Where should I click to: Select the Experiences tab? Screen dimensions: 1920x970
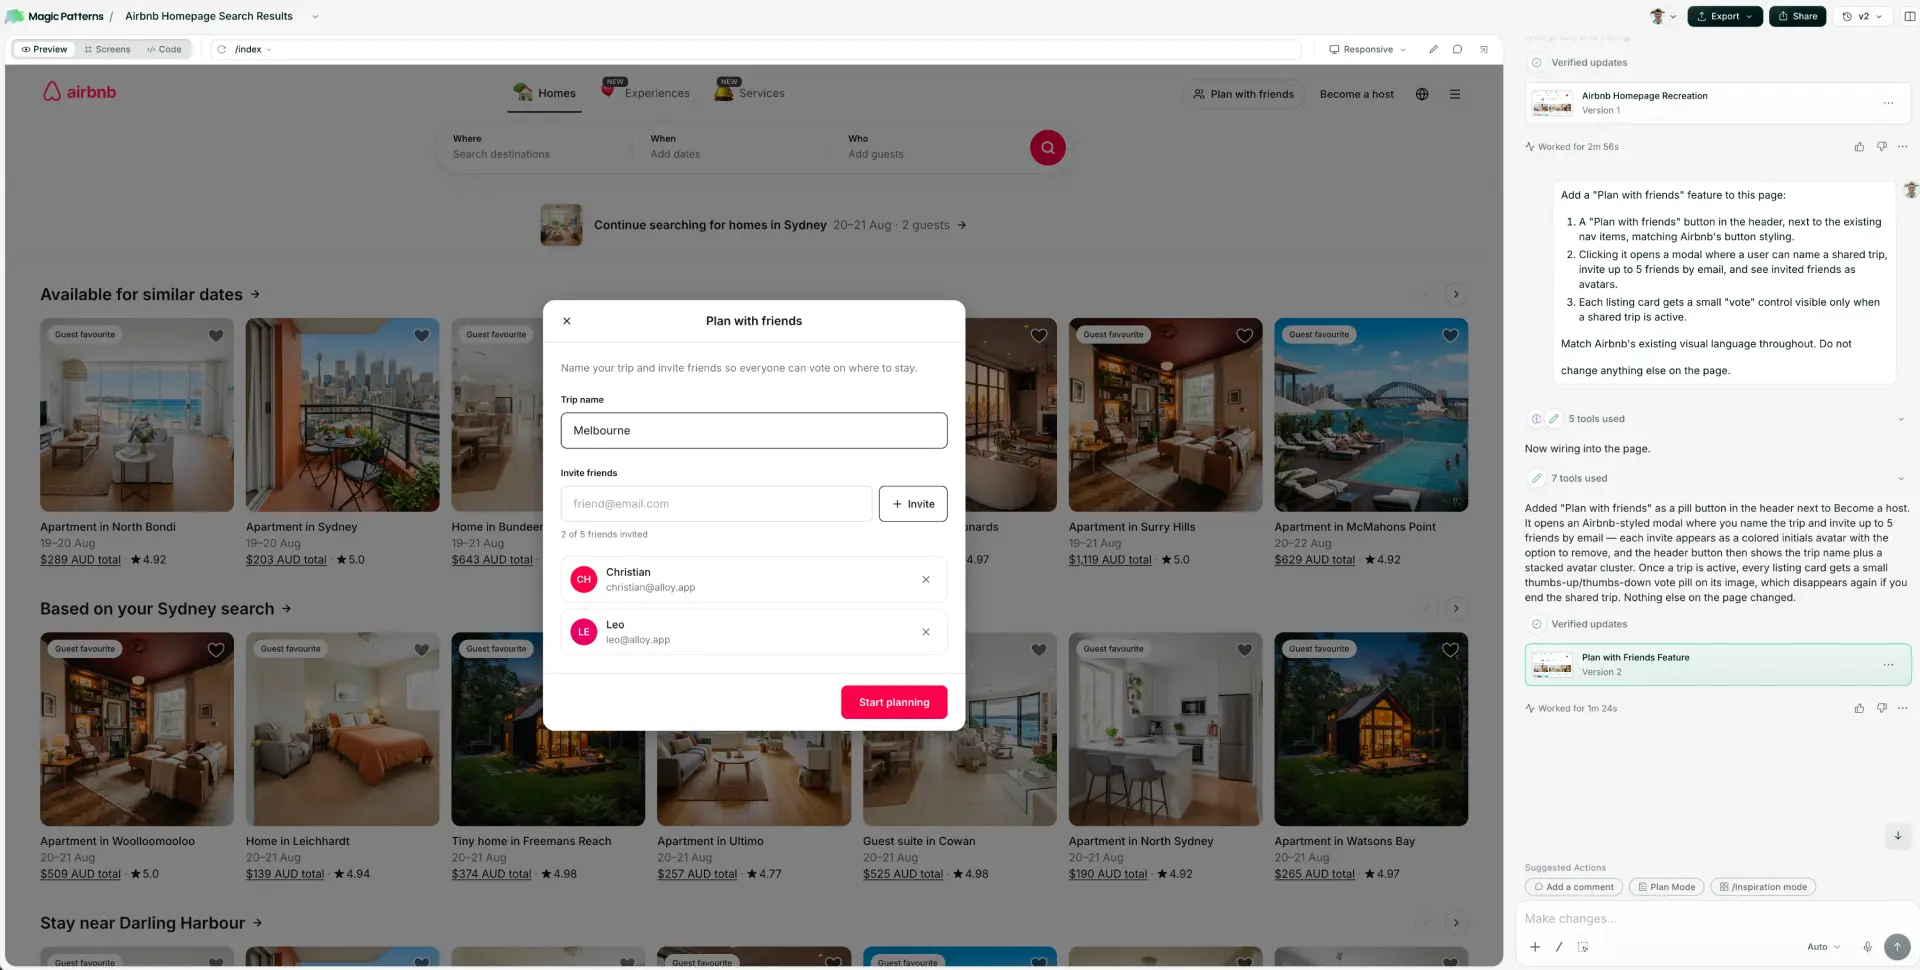646,92
